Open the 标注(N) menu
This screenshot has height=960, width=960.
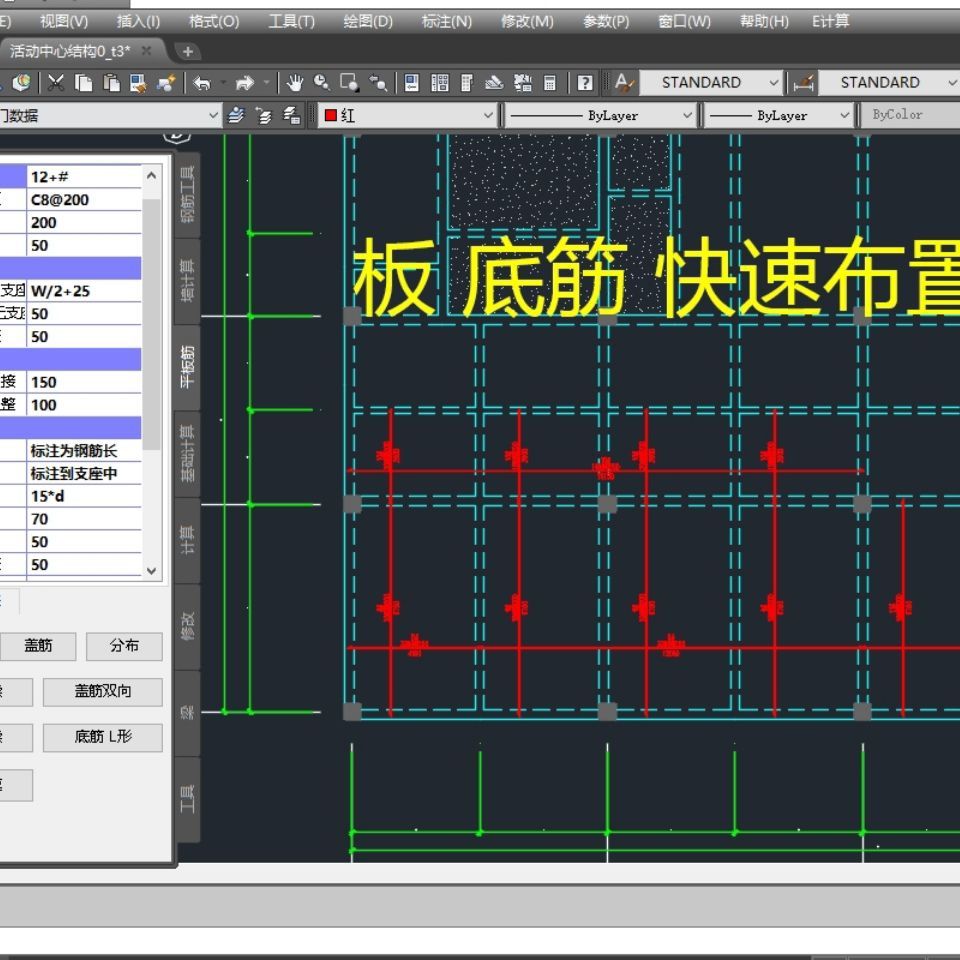coord(446,21)
